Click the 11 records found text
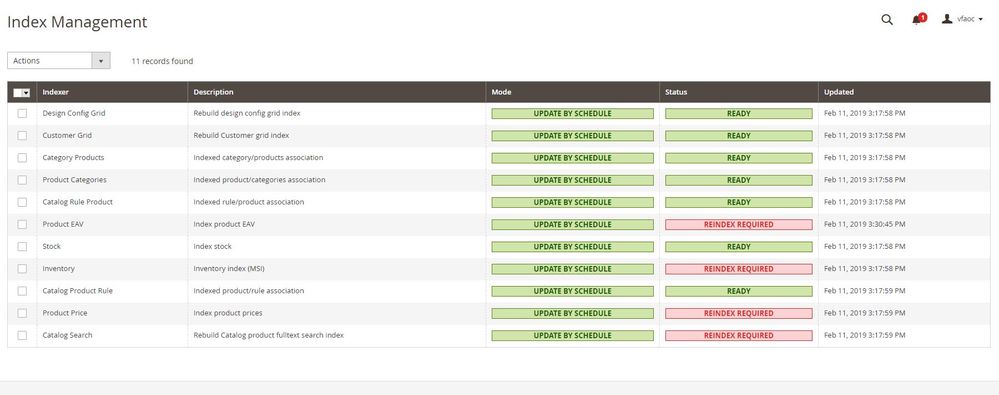 (x=162, y=61)
